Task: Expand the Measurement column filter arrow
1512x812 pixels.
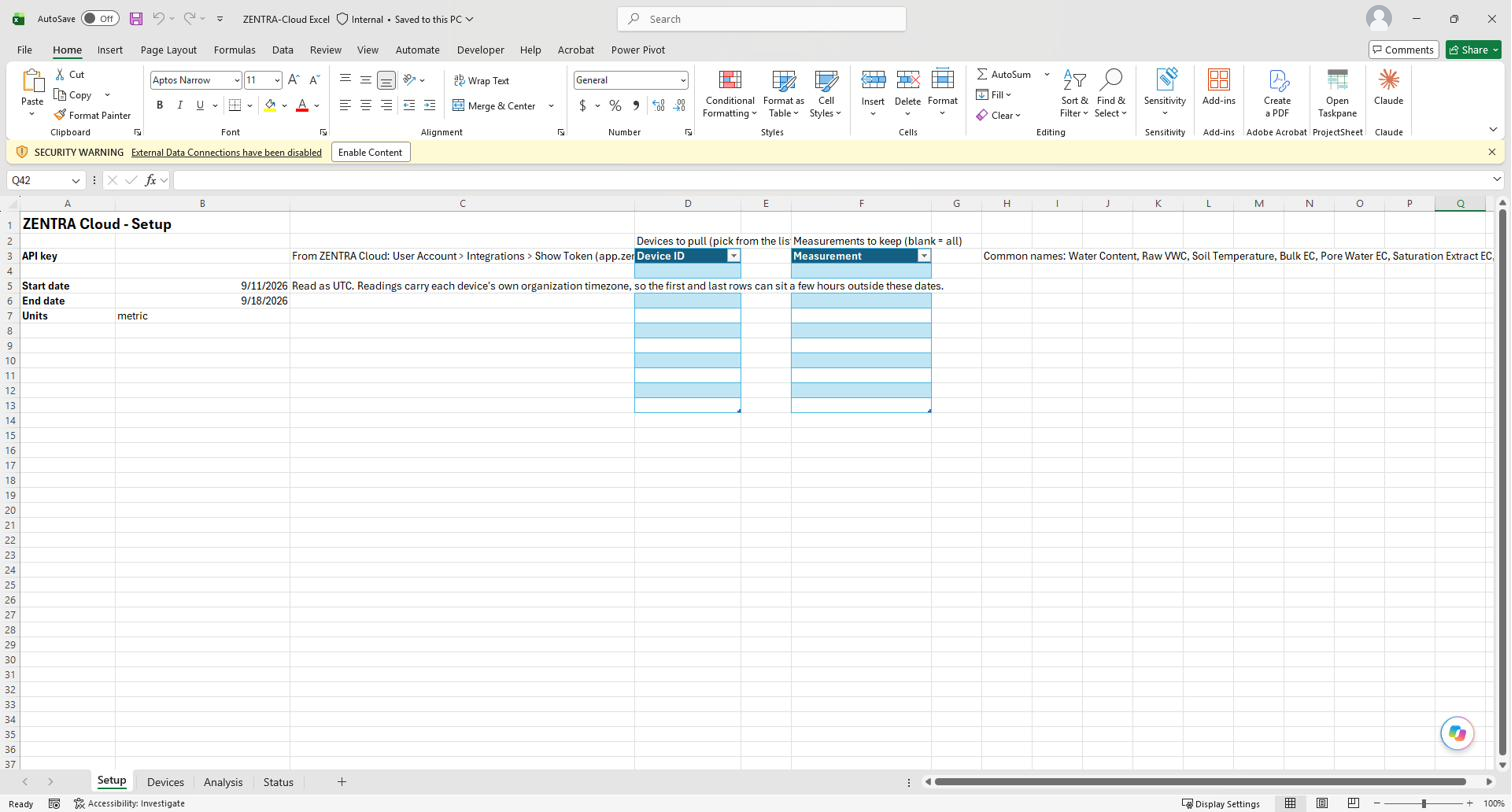Action: 923,256
